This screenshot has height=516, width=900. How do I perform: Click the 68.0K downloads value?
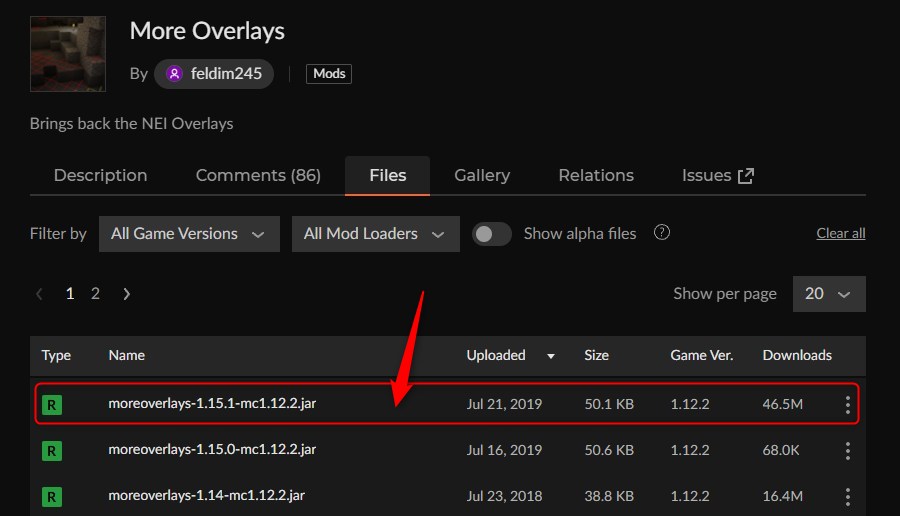tap(781, 450)
